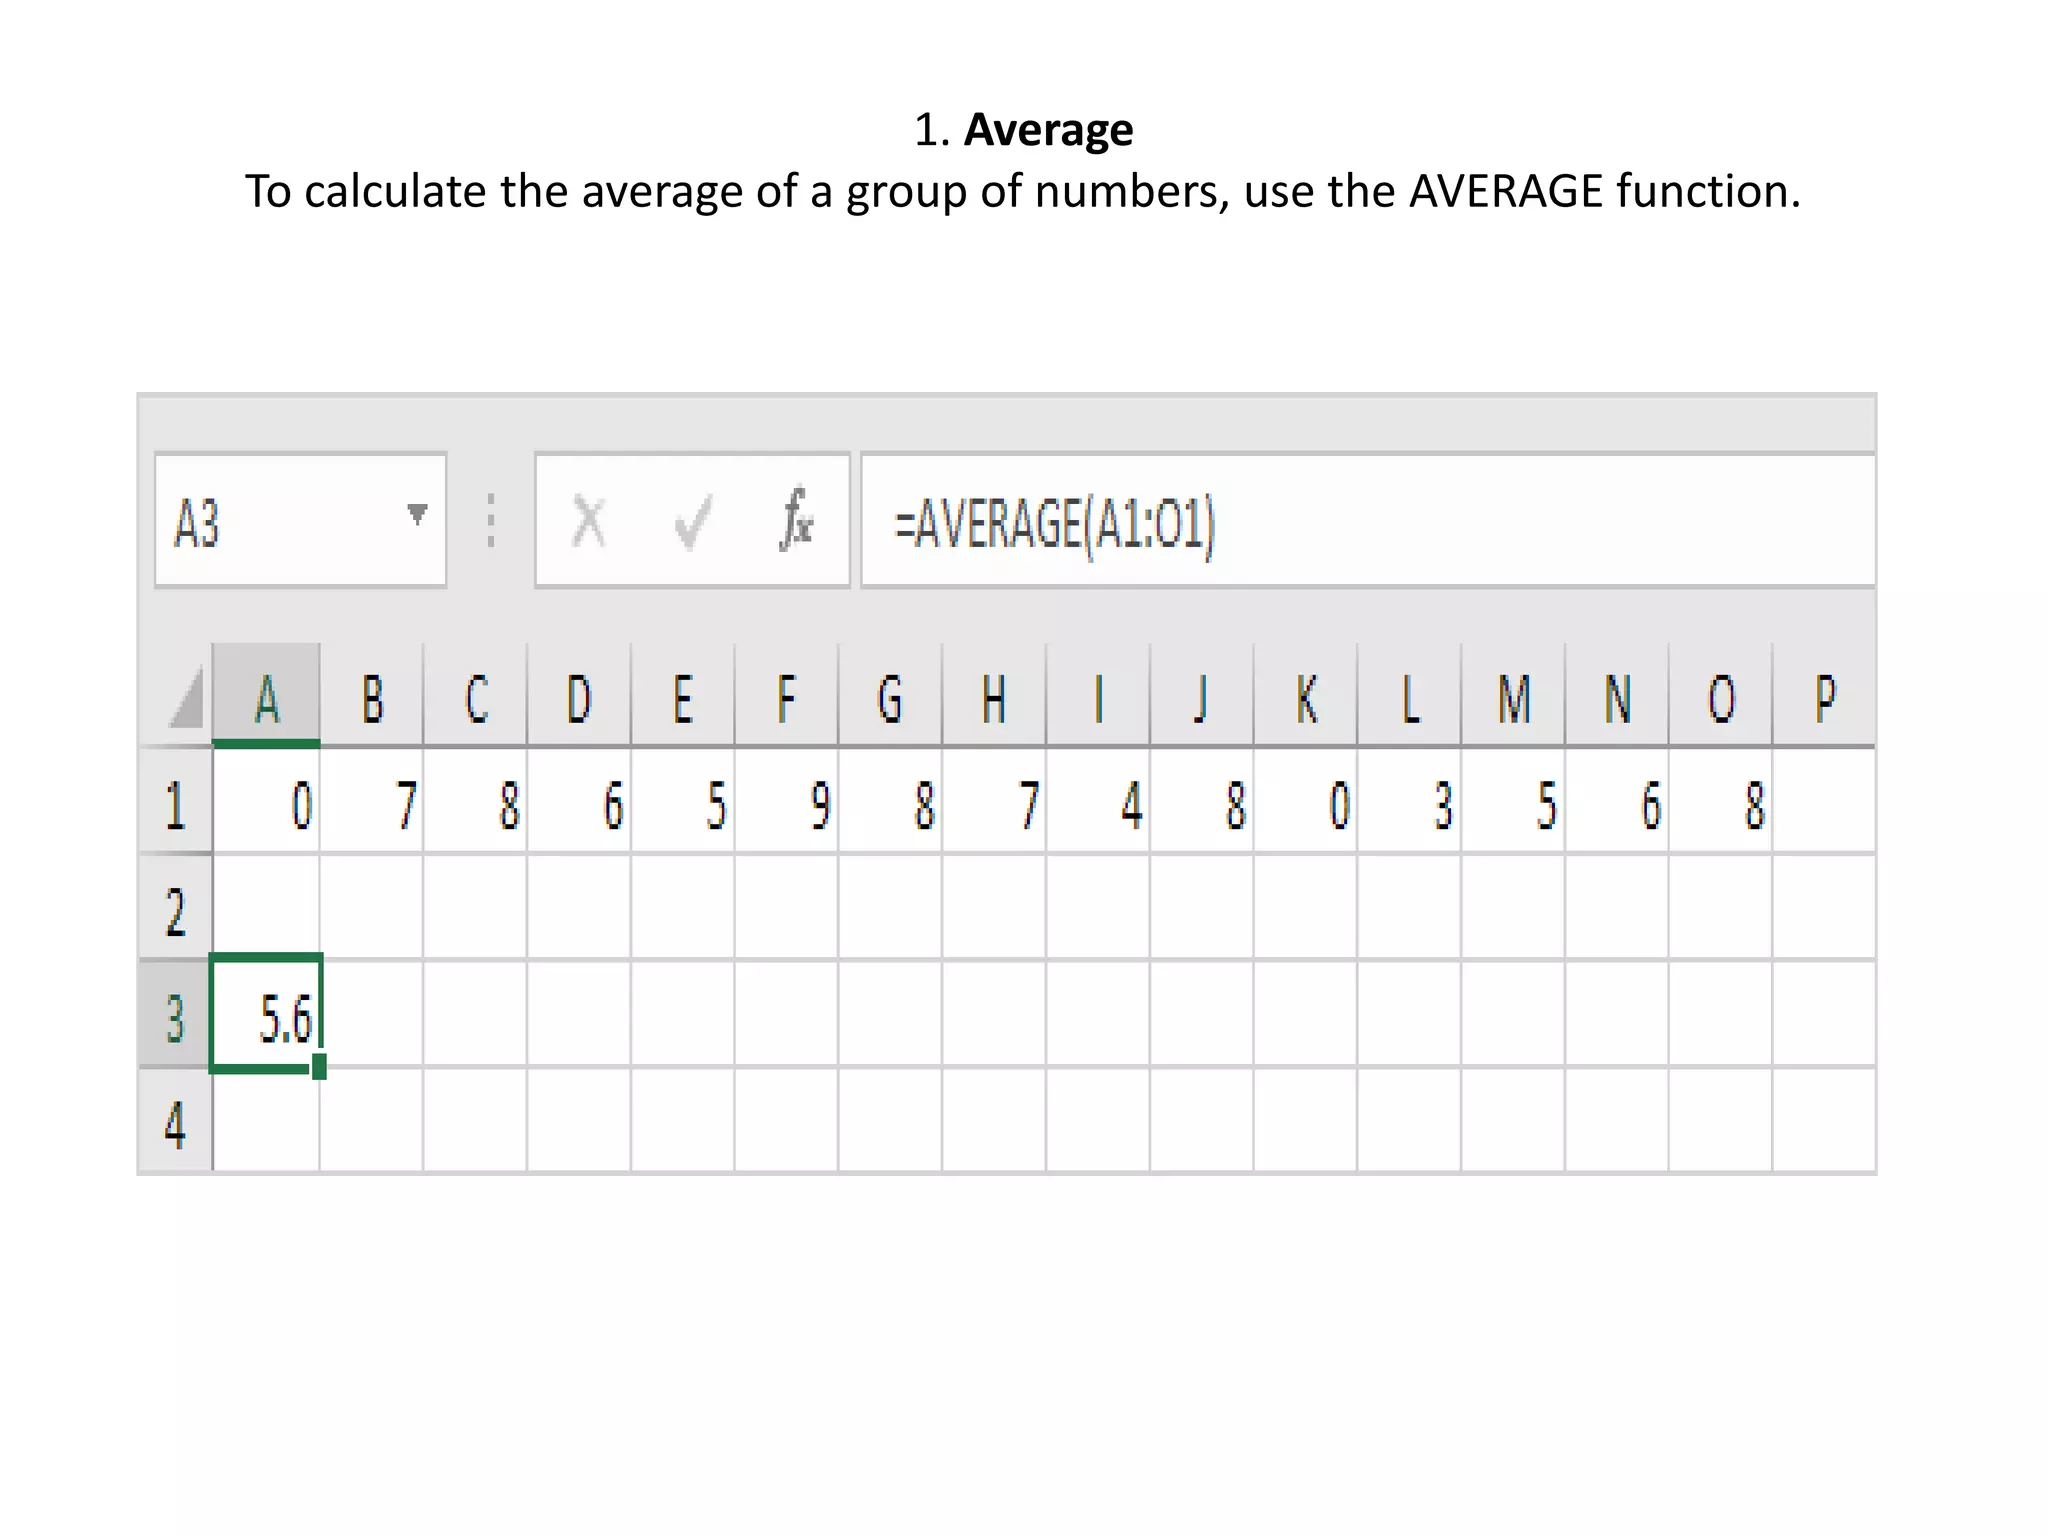Select row 3 header
Image resolution: width=2048 pixels, height=1536 pixels.
[x=176, y=1017]
